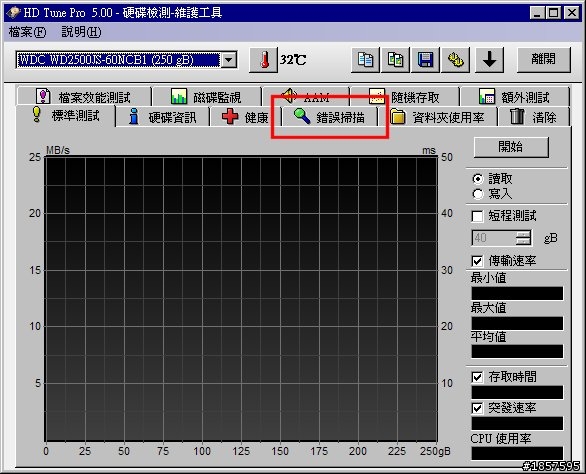Toggle the 突發速率 burst rate checkbox
The image size is (586, 474).
pyautogui.click(x=477, y=408)
